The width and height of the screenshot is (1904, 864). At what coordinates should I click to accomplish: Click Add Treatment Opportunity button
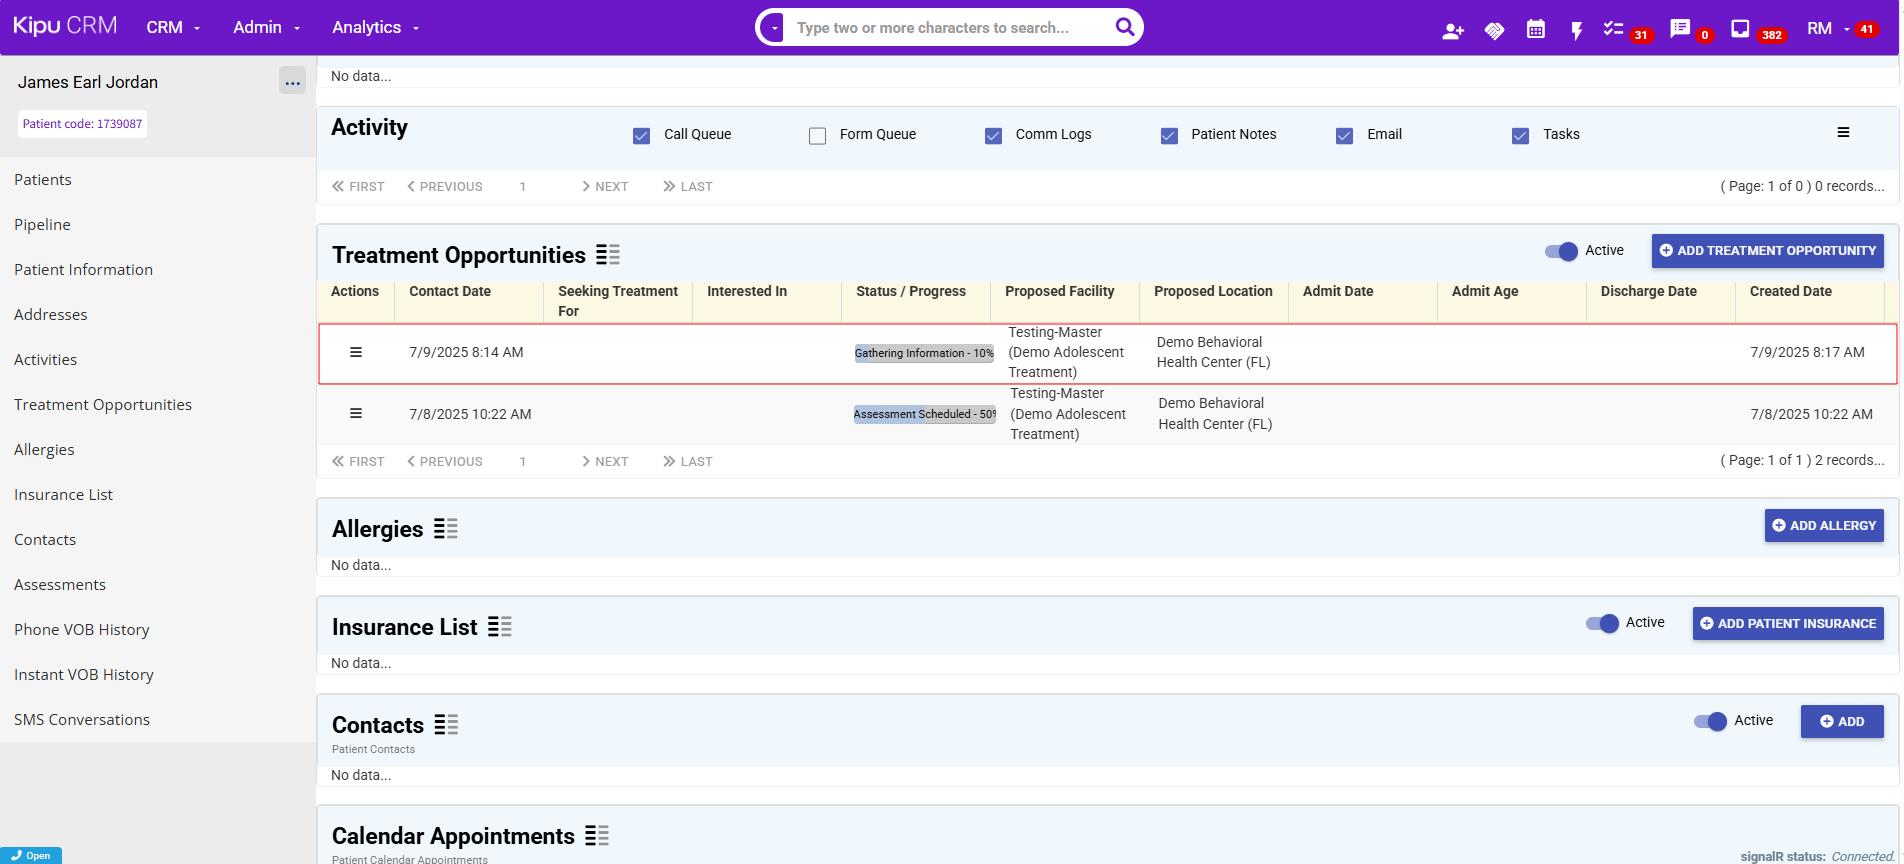pyautogui.click(x=1767, y=251)
